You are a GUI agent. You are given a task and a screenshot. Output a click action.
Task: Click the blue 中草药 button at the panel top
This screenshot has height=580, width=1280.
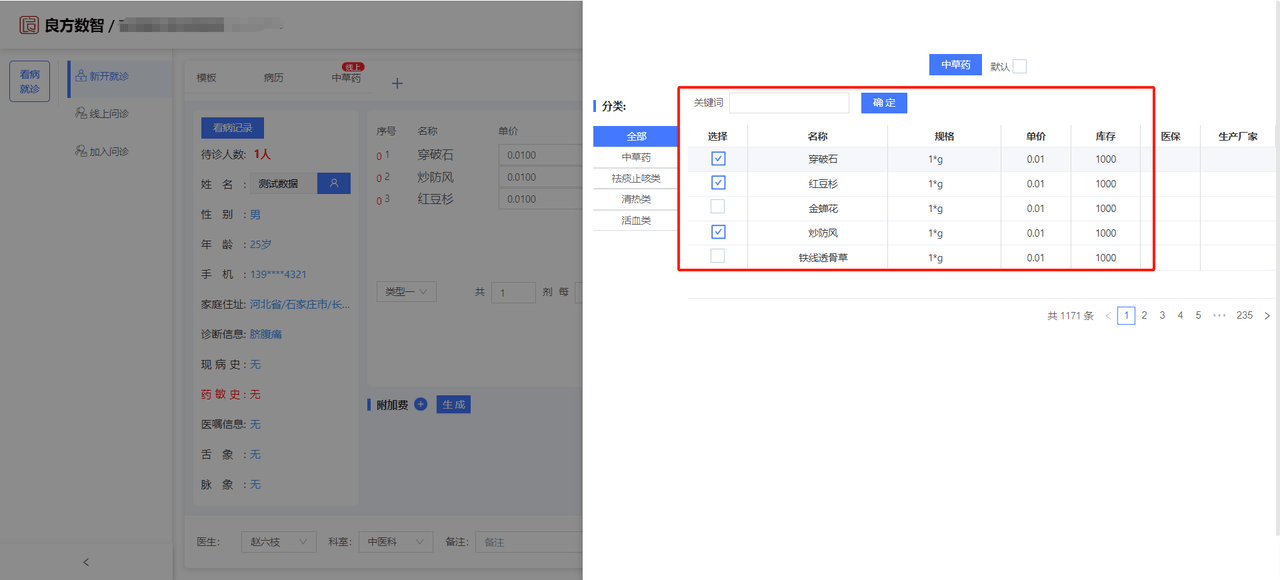(x=955, y=64)
